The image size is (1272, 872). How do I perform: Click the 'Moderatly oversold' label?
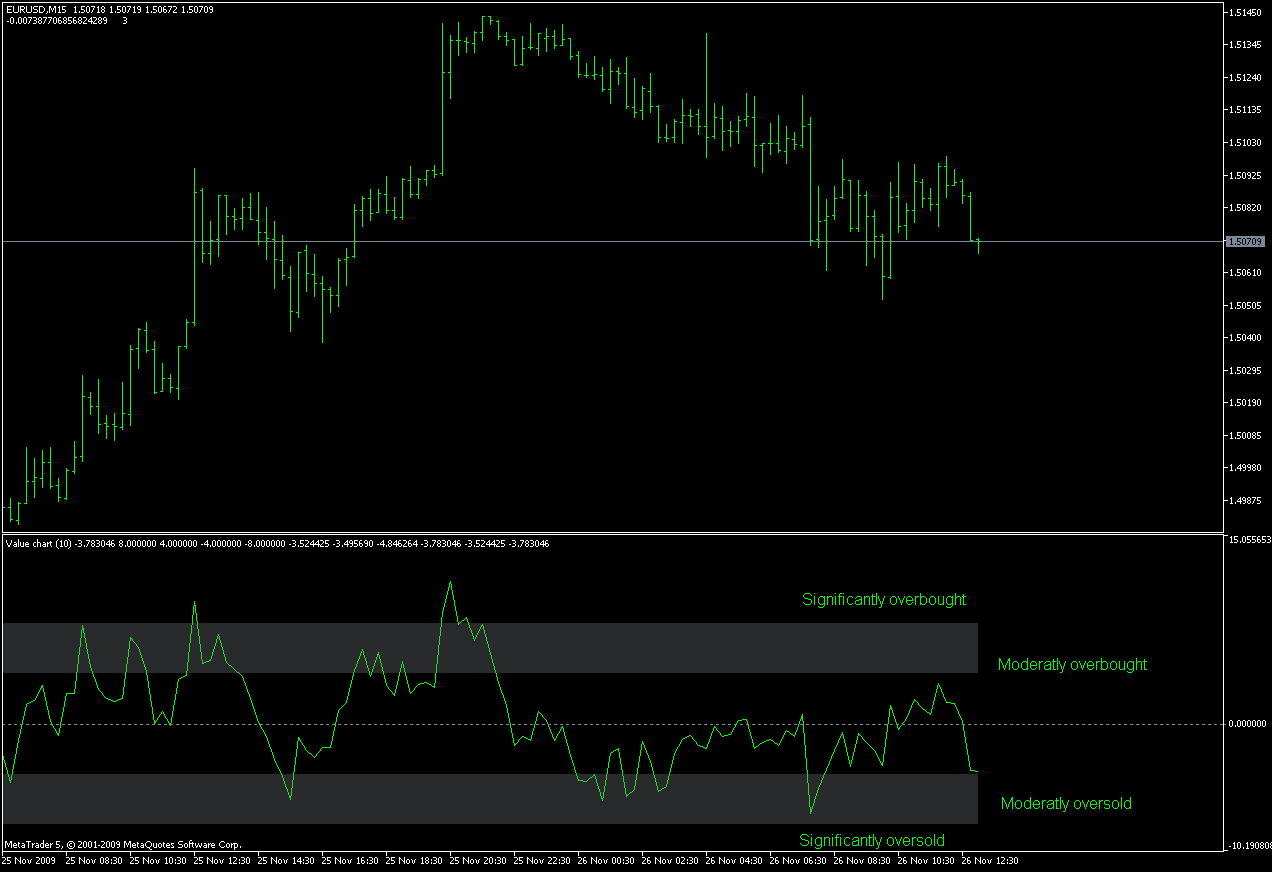(1066, 803)
